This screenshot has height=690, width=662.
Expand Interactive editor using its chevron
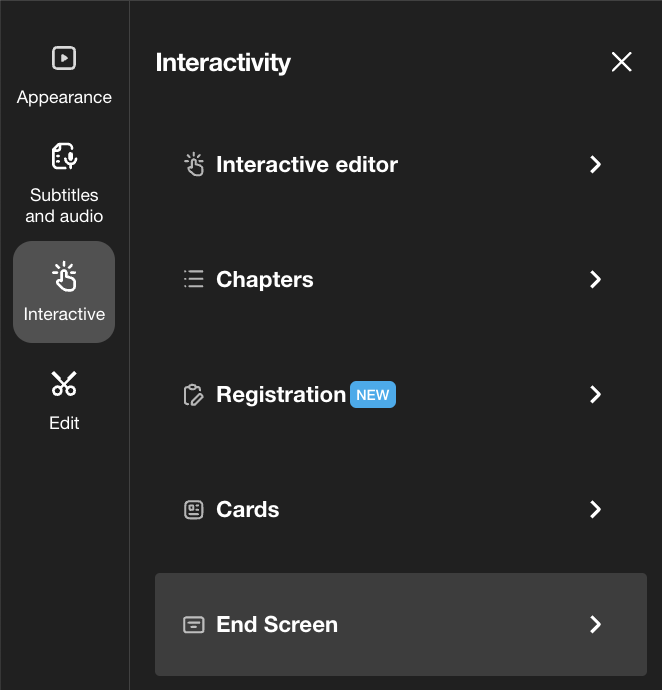tap(596, 165)
